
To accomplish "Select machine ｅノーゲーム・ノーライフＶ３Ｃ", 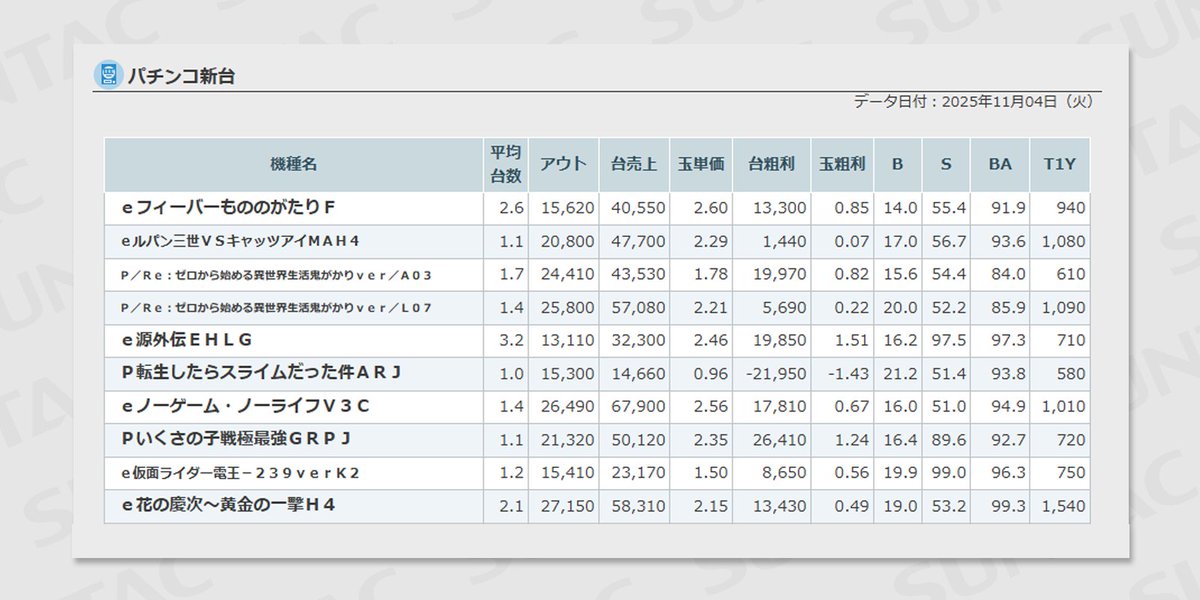I will pos(245,406).
